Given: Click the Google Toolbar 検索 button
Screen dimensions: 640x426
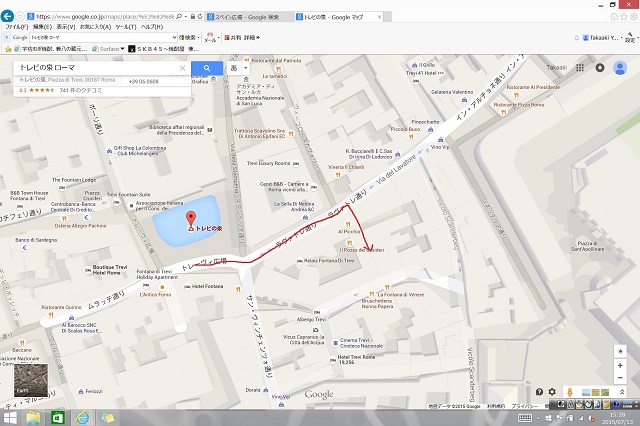Looking at the screenshot, I should 188,37.
